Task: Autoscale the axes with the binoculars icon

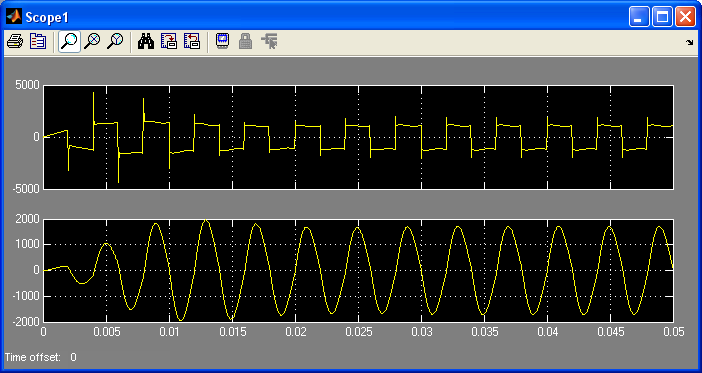Action: pos(146,42)
